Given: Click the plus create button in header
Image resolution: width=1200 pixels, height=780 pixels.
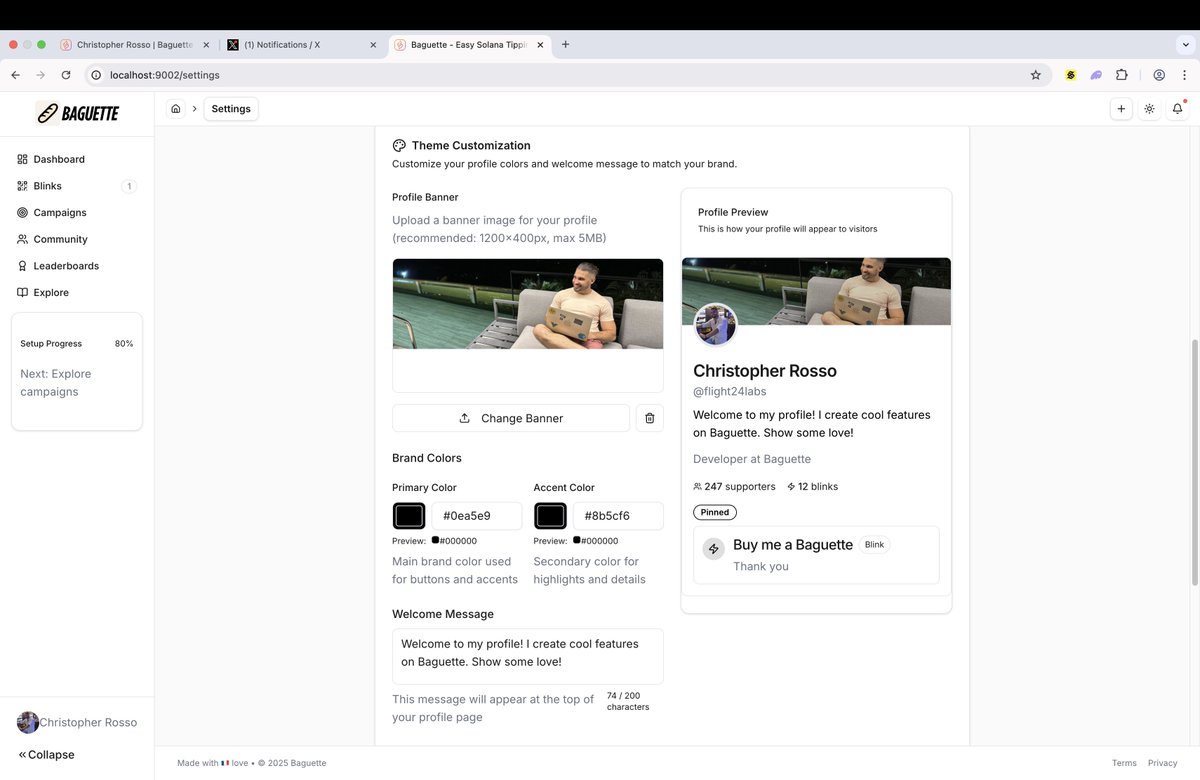Looking at the screenshot, I should click(x=1121, y=109).
